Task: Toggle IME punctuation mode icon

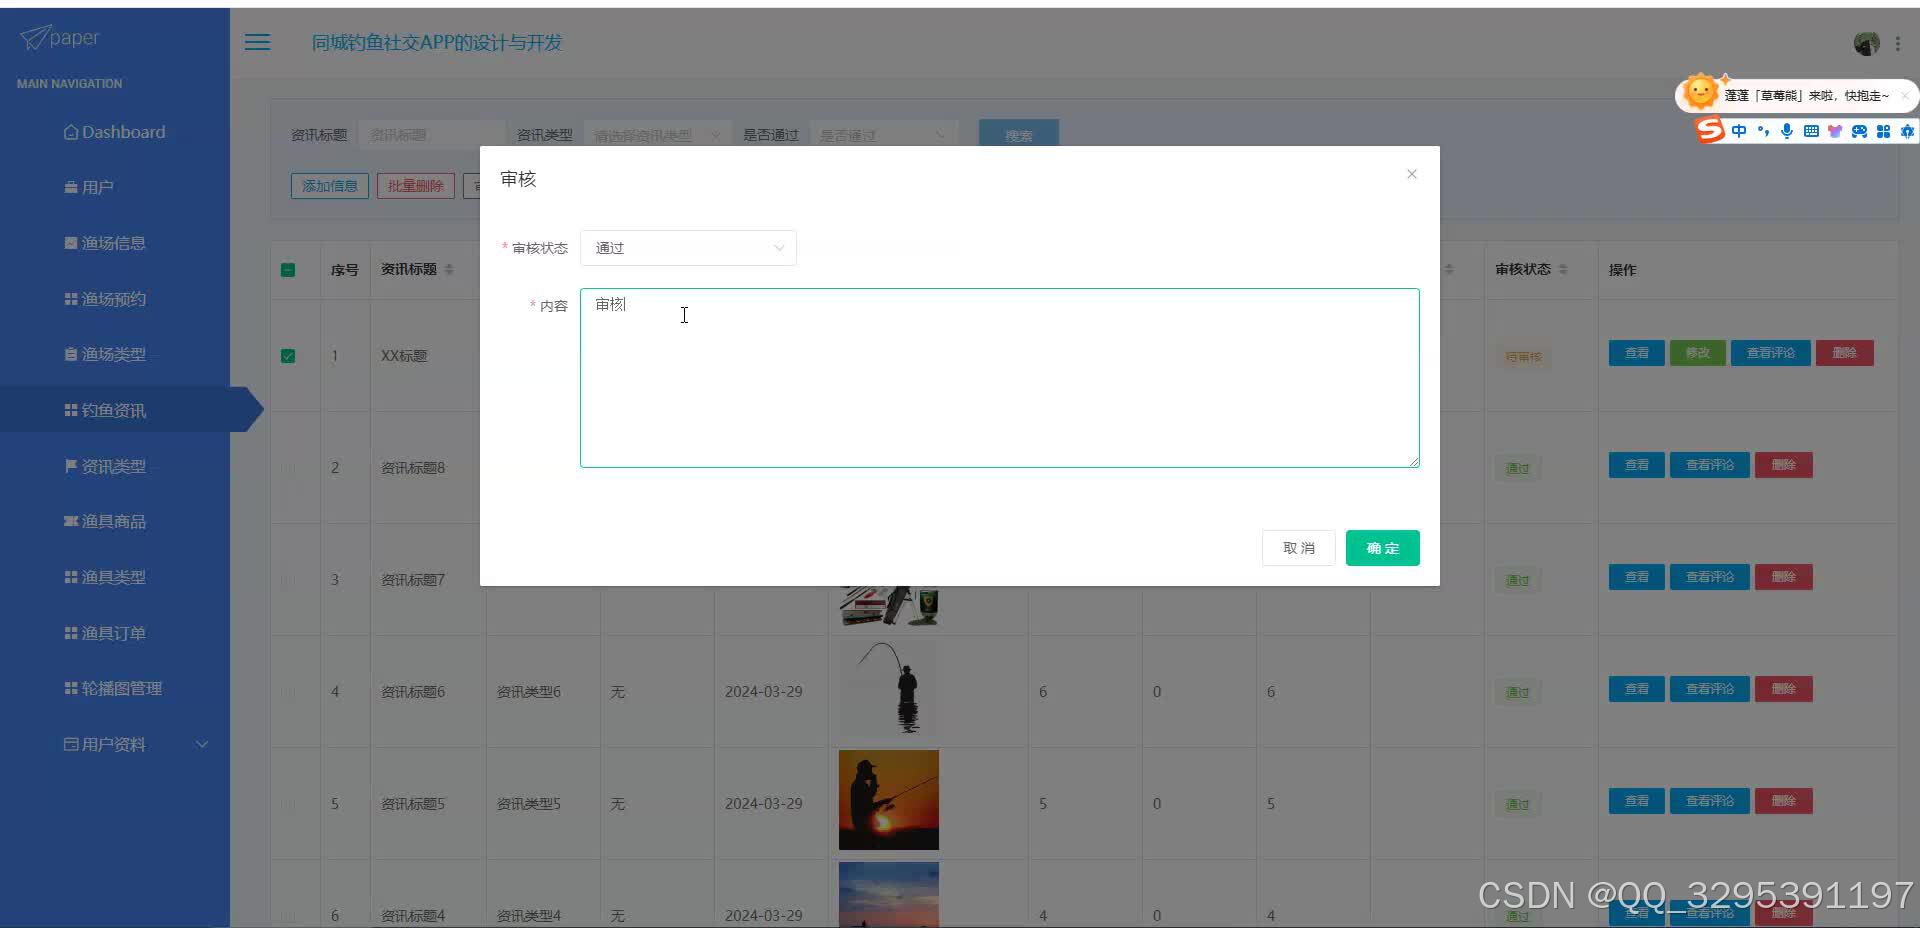Action: (x=1763, y=131)
